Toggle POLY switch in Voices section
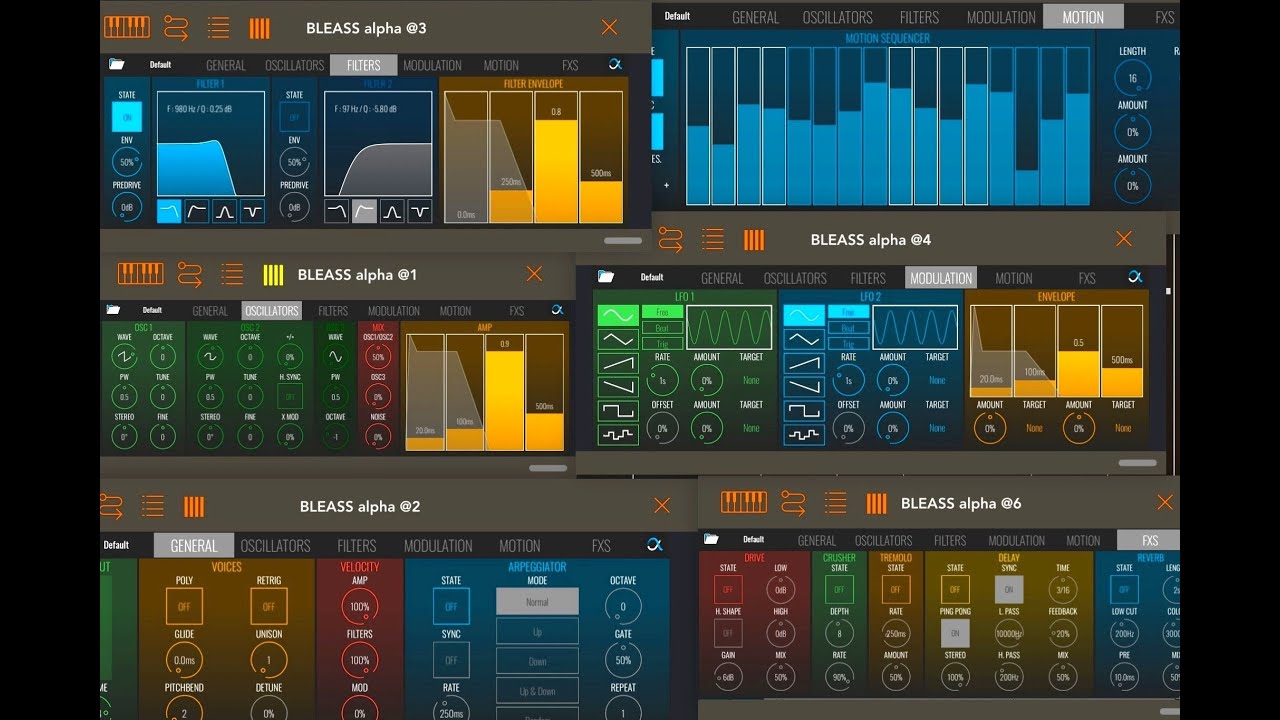This screenshot has height=720, width=1280. [x=184, y=606]
